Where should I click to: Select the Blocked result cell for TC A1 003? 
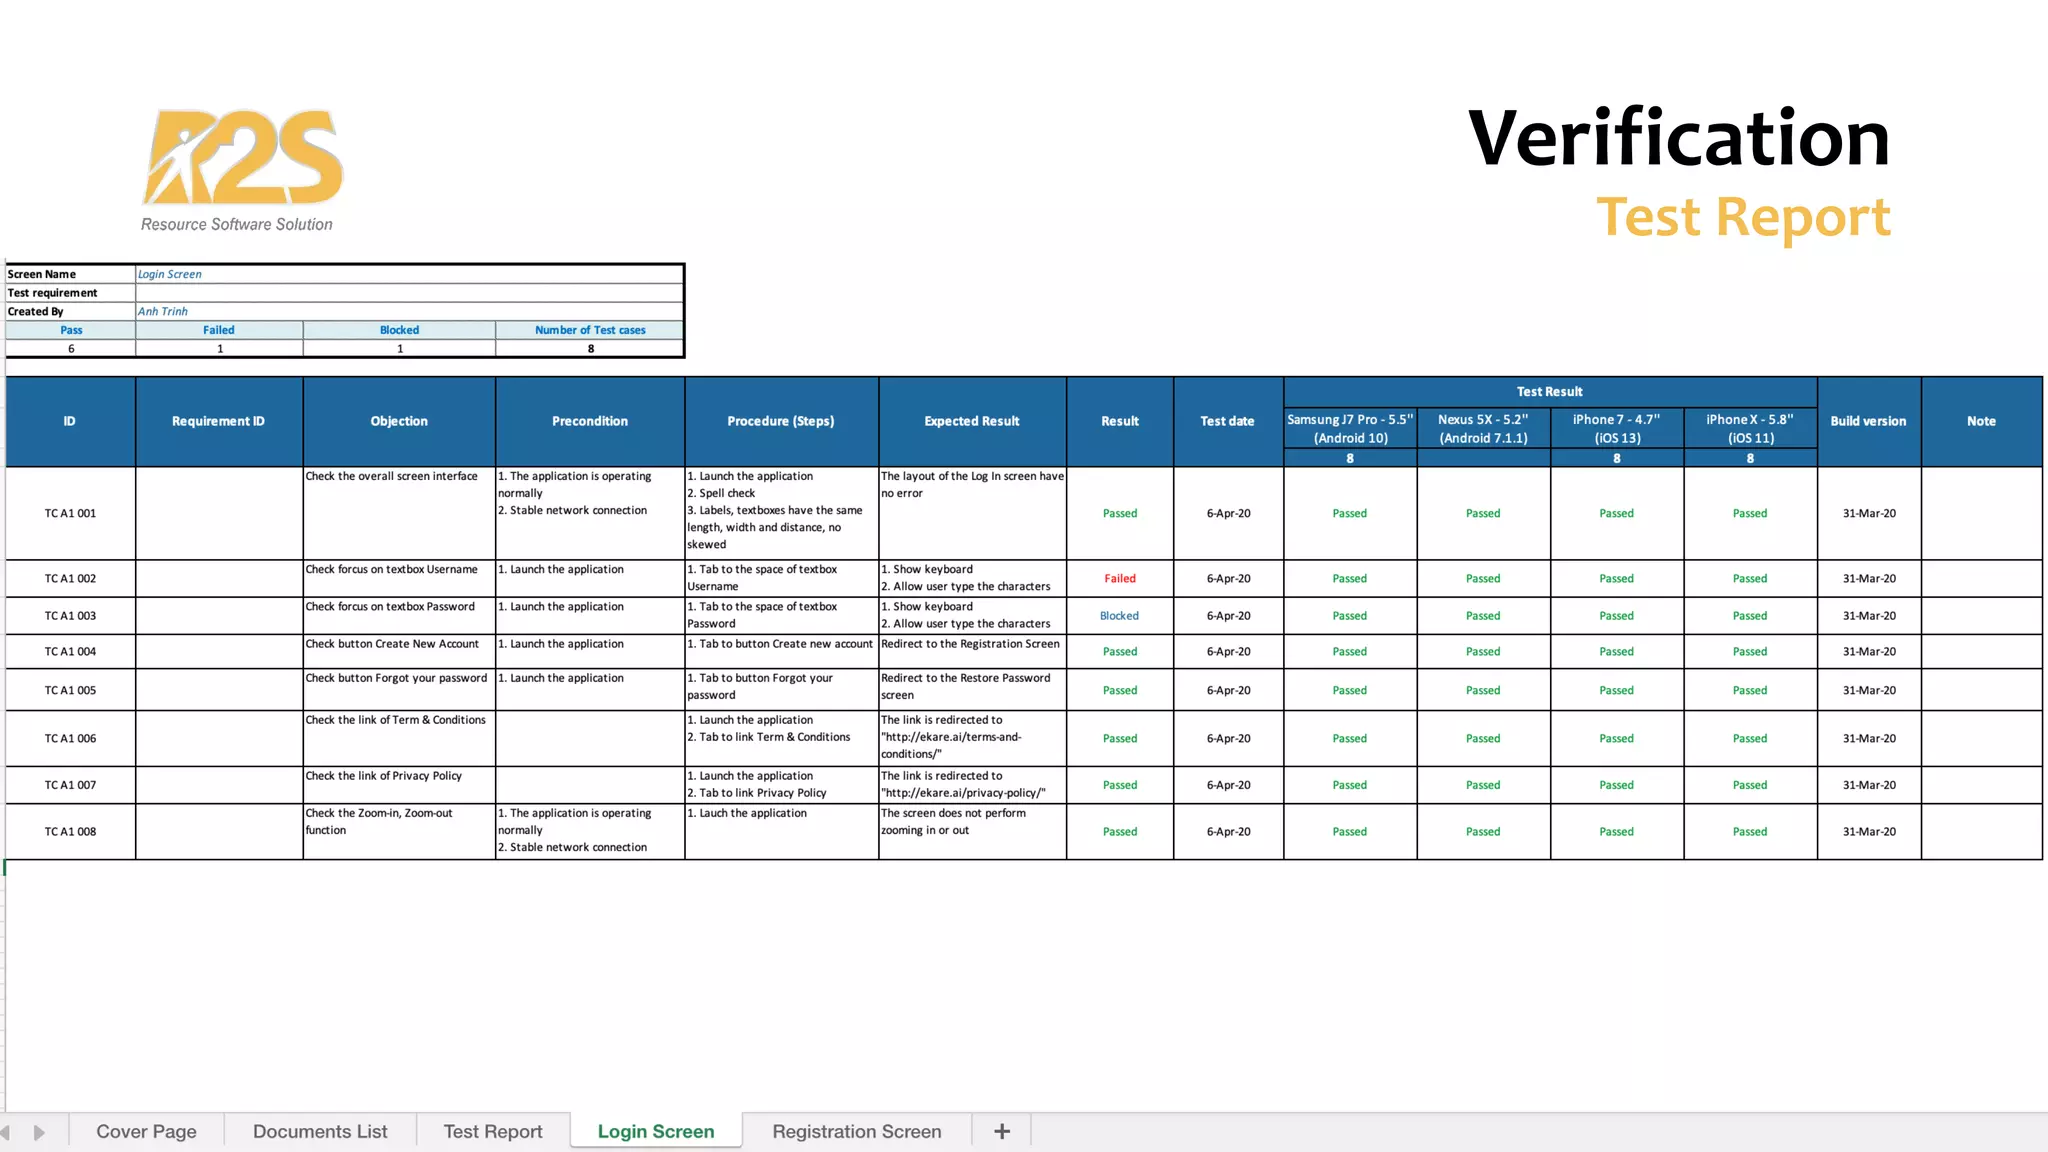(x=1119, y=616)
